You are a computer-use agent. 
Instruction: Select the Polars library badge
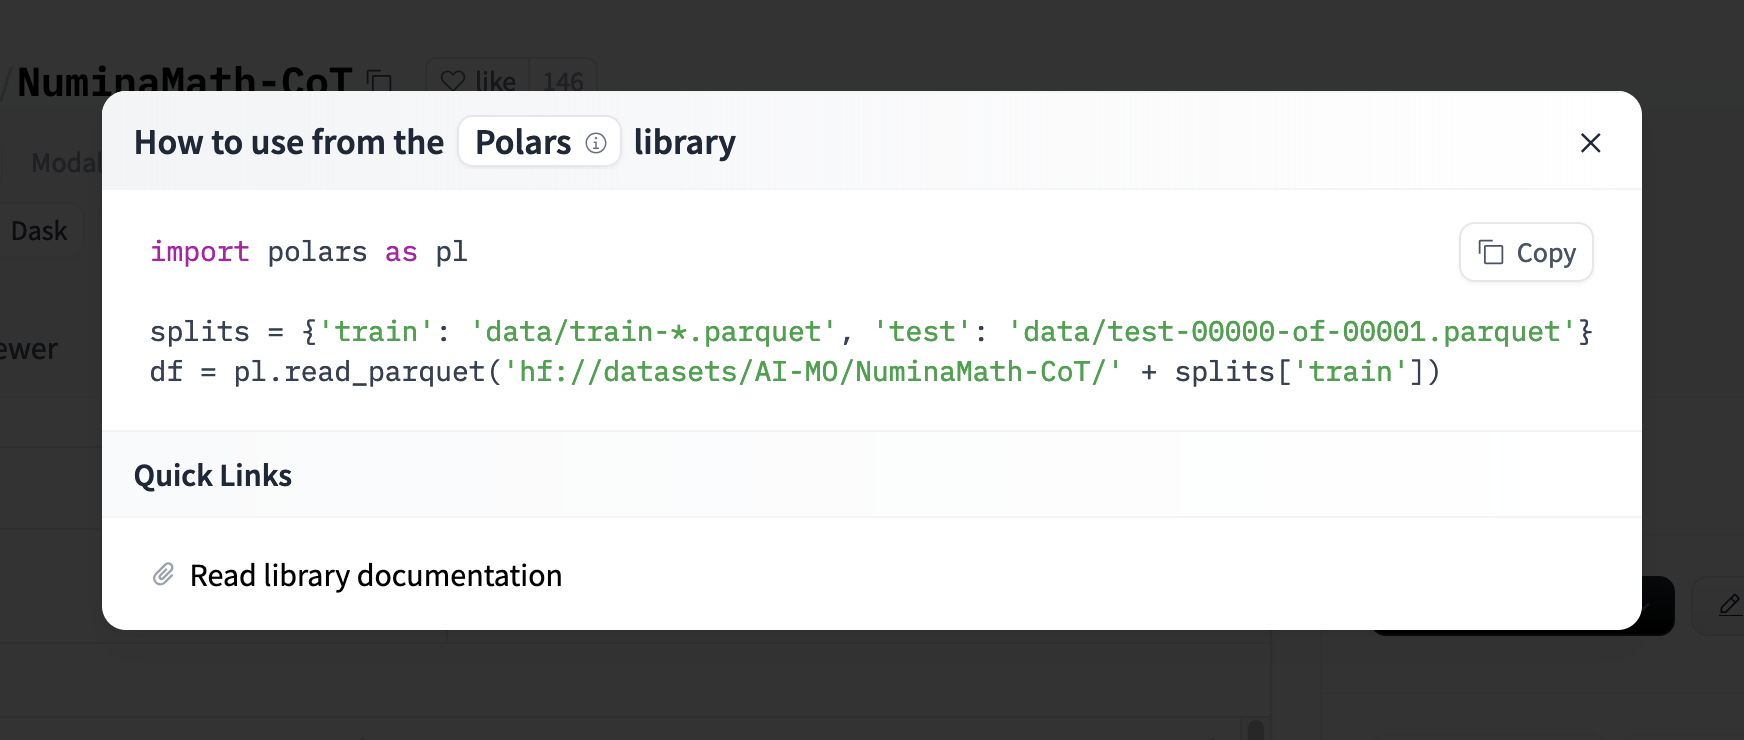(539, 142)
